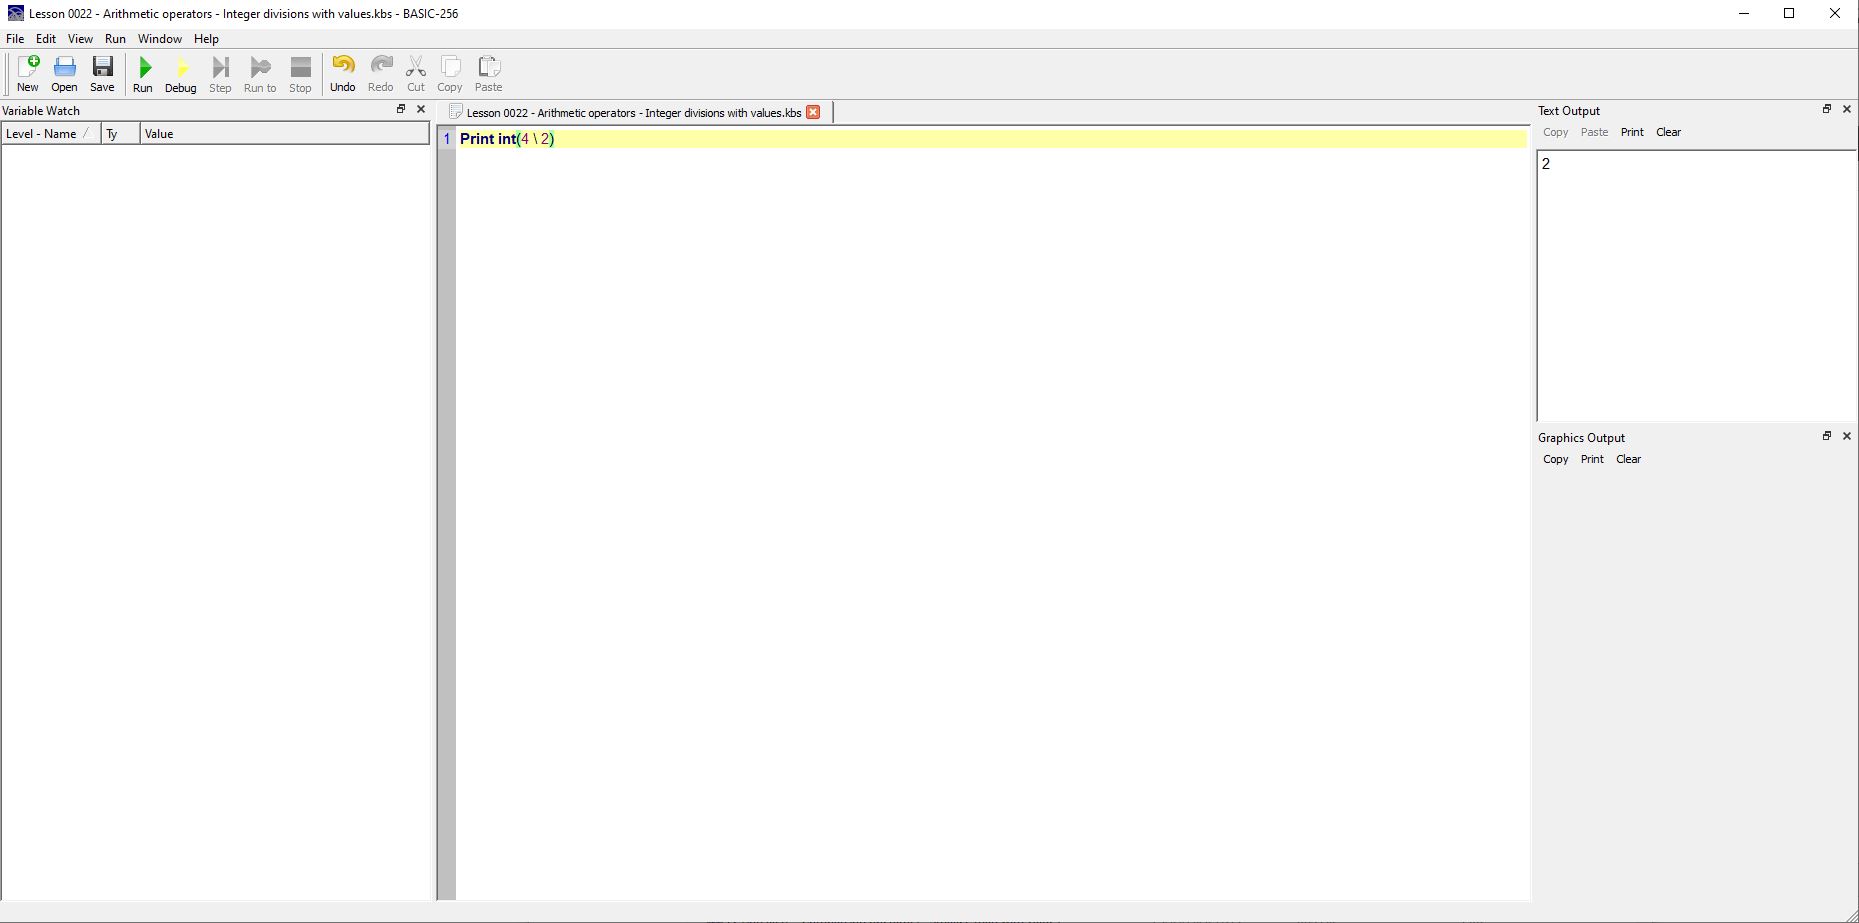Close the Lesson 0022 tab with red X
This screenshot has height=923, width=1859.
(813, 112)
